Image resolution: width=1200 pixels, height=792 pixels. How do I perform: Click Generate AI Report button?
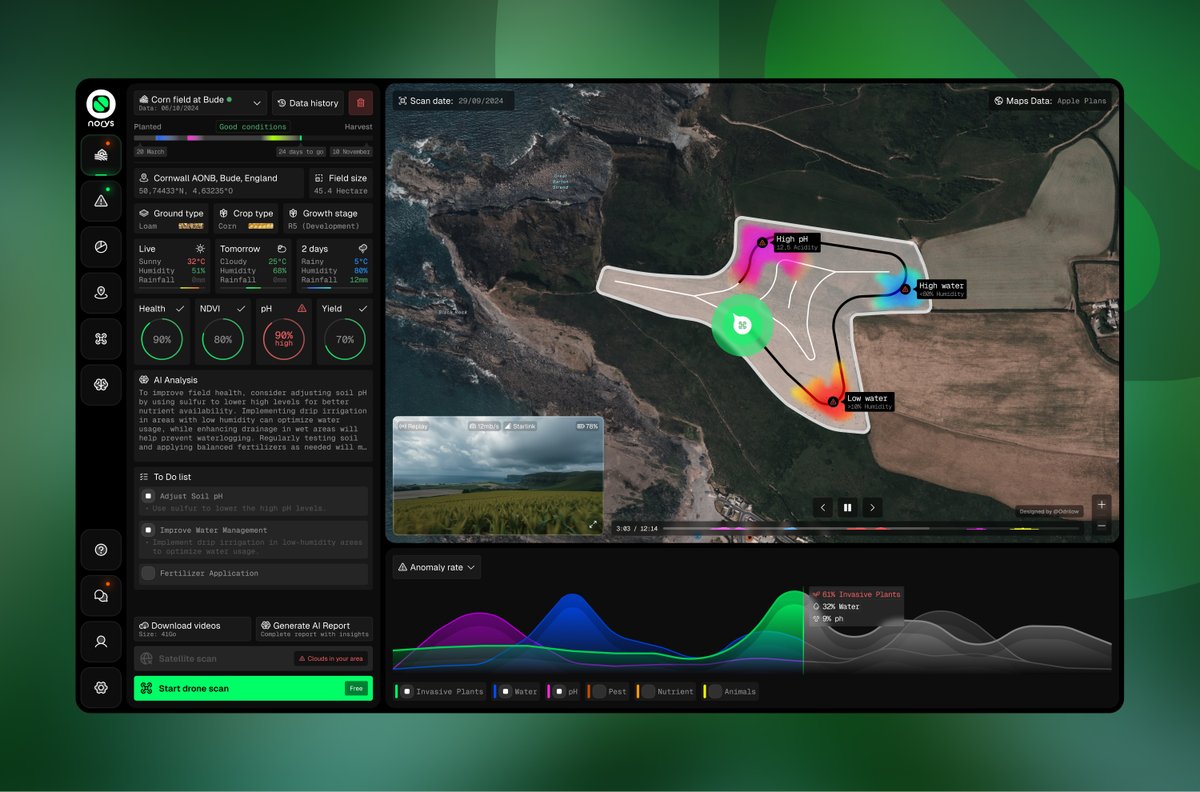coord(314,629)
